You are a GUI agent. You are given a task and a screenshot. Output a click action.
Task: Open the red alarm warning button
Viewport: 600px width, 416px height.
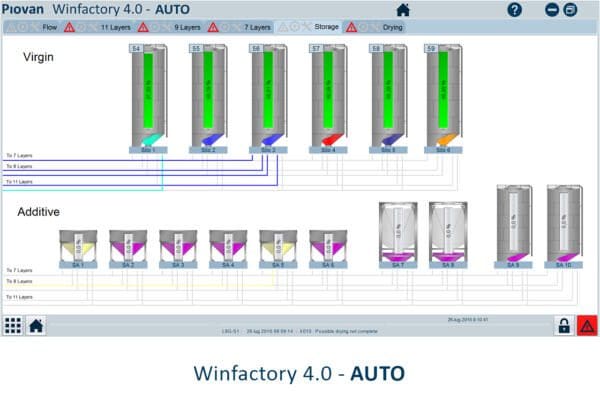tap(587, 326)
